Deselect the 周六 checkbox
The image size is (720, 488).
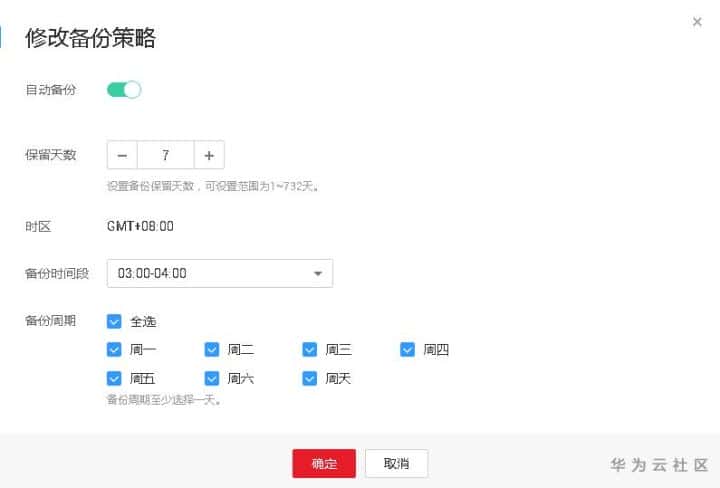(x=212, y=378)
